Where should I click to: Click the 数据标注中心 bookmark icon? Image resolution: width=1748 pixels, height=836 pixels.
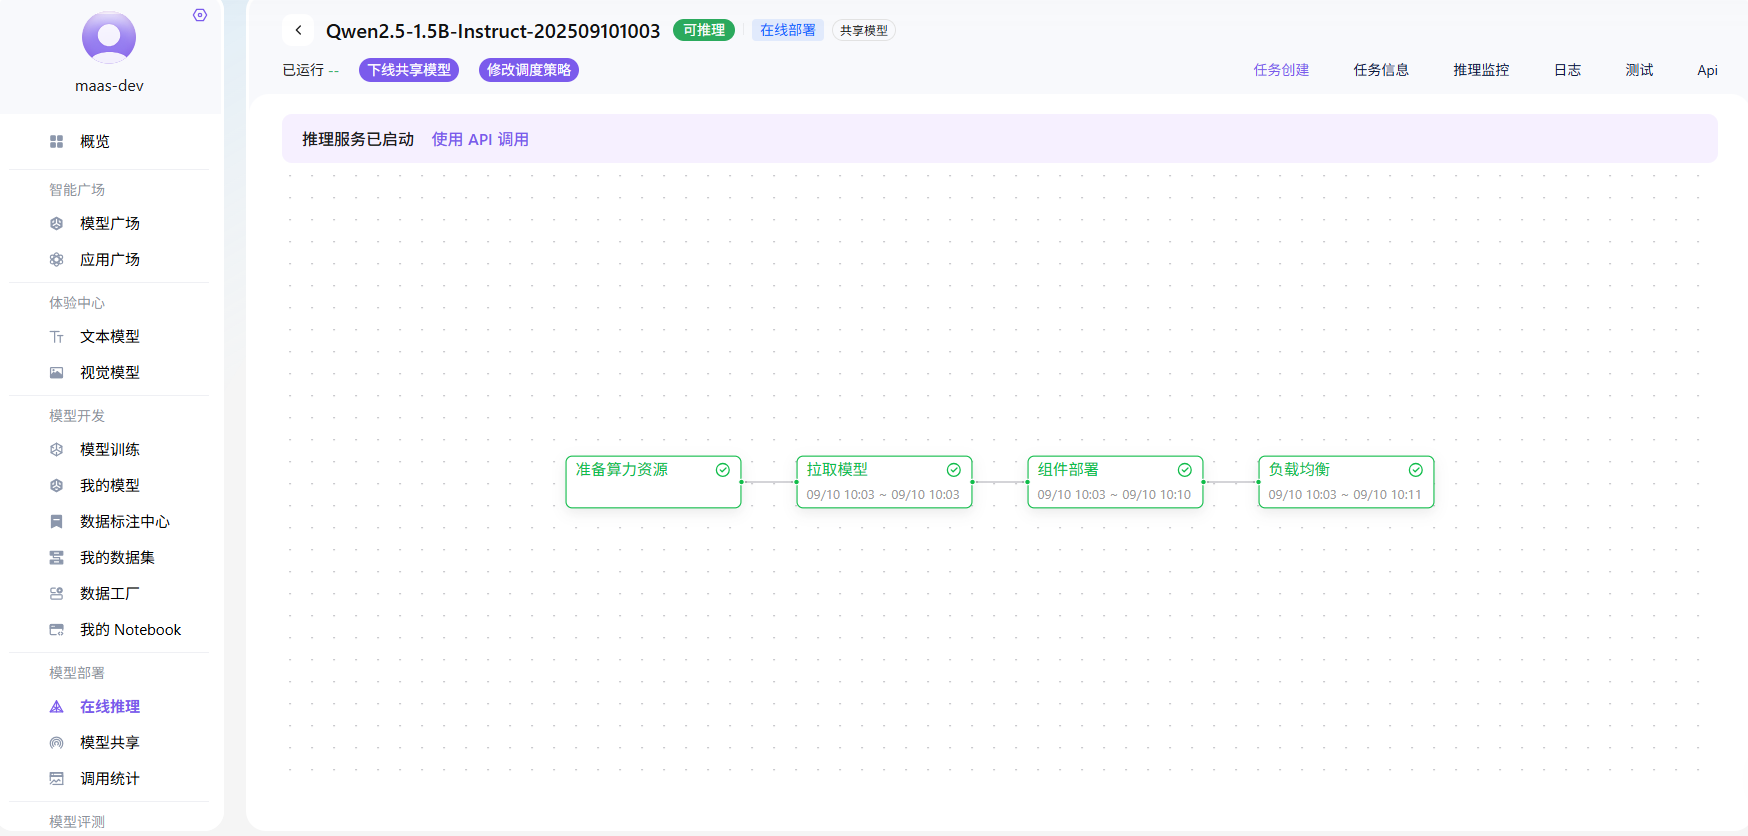57,522
